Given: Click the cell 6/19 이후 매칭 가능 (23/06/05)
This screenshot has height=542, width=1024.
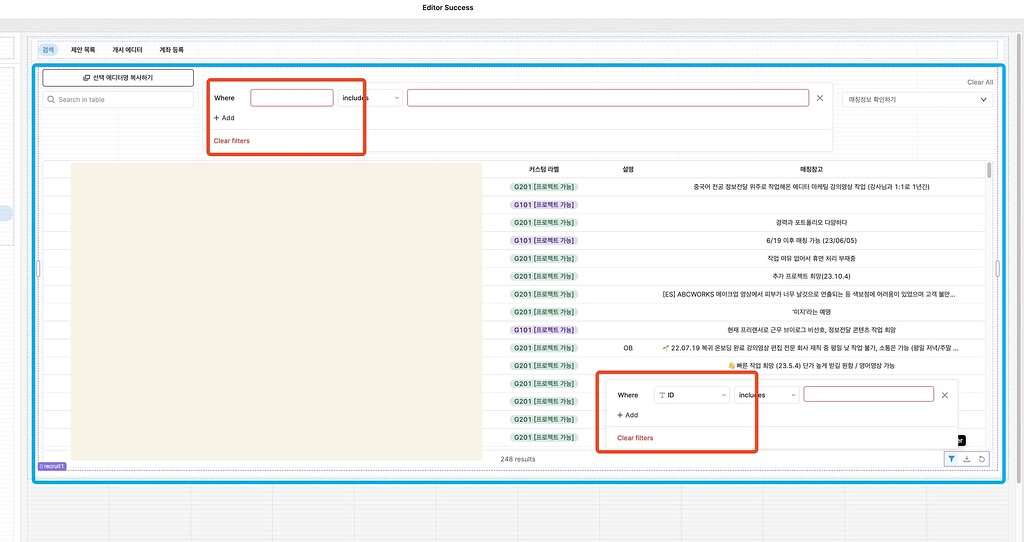Looking at the screenshot, I should [812, 241].
